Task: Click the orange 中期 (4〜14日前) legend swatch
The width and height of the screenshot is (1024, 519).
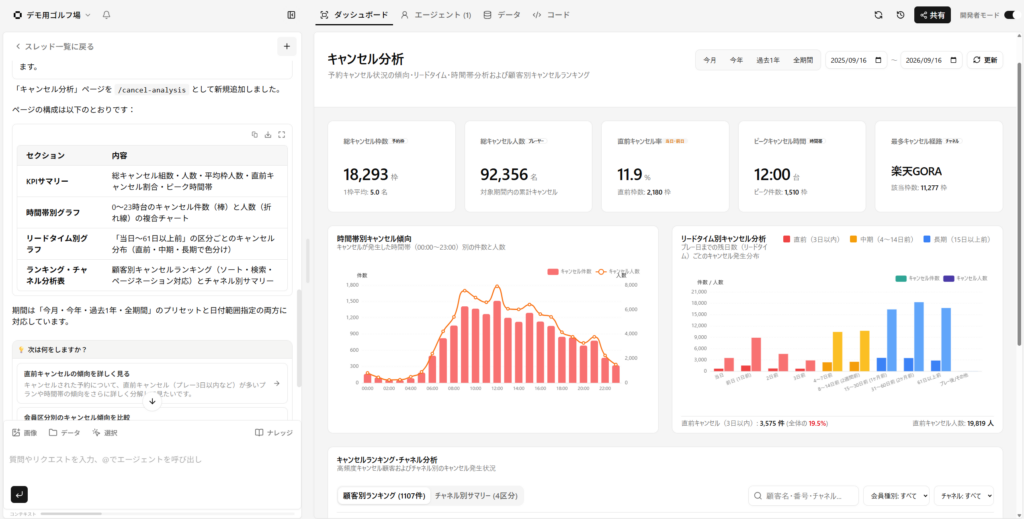Action: click(854, 240)
